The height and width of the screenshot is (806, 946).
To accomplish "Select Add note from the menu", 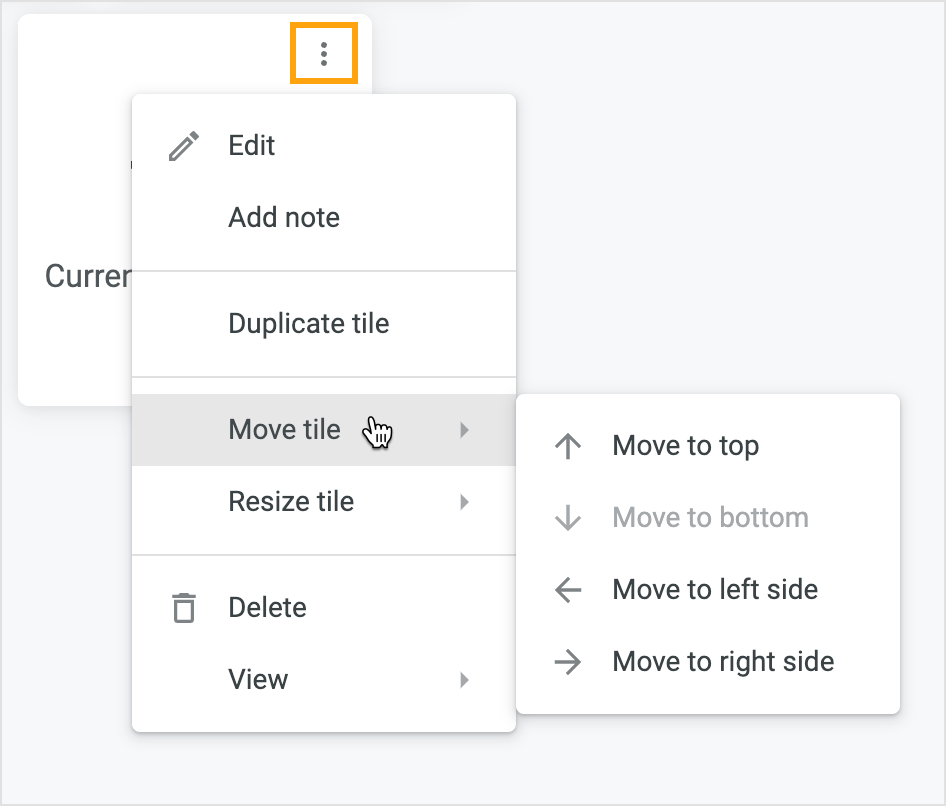I will coord(284,218).
